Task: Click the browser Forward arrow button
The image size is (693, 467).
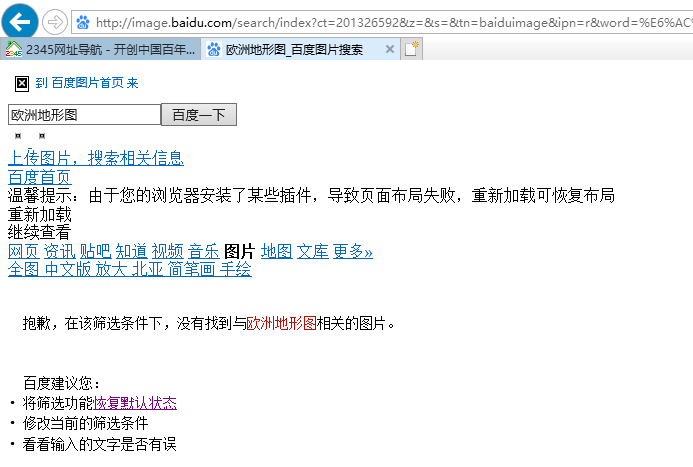Action: [55, 22]
